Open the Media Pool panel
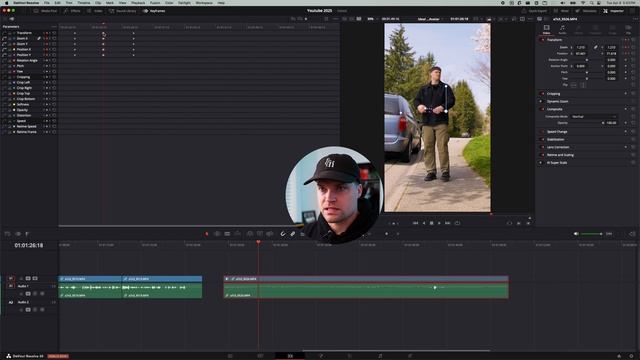 pos(45,11)
